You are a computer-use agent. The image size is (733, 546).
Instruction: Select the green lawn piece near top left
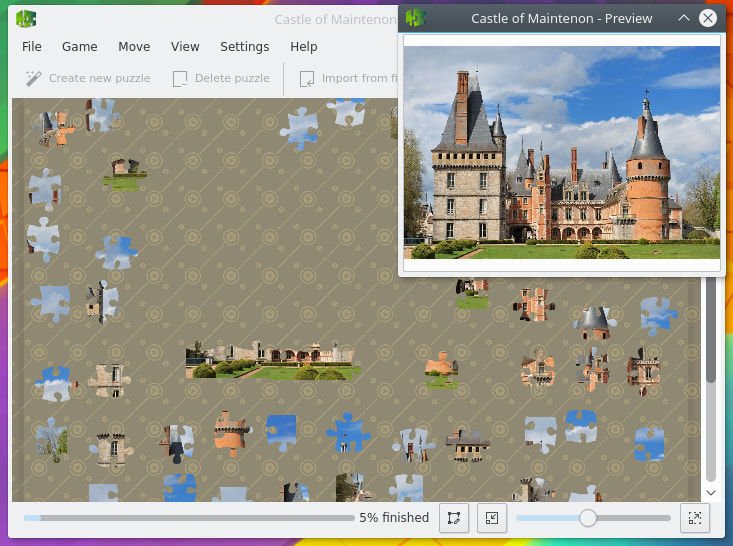tap(125, 175)
